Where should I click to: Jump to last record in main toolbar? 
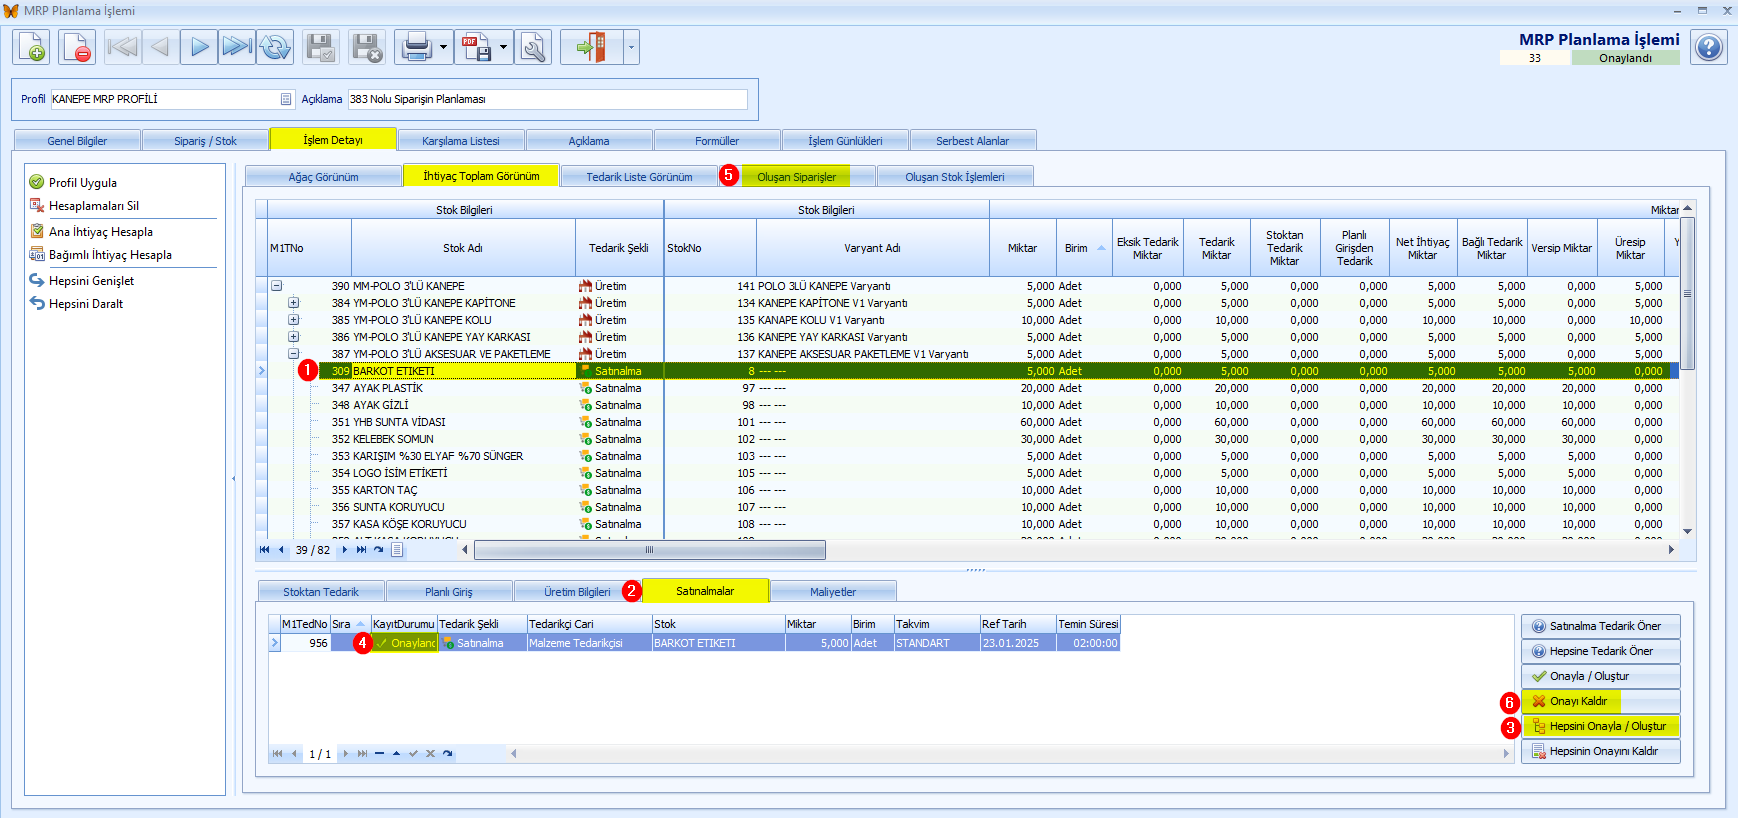pyautogui.click(x=237, y=47)
